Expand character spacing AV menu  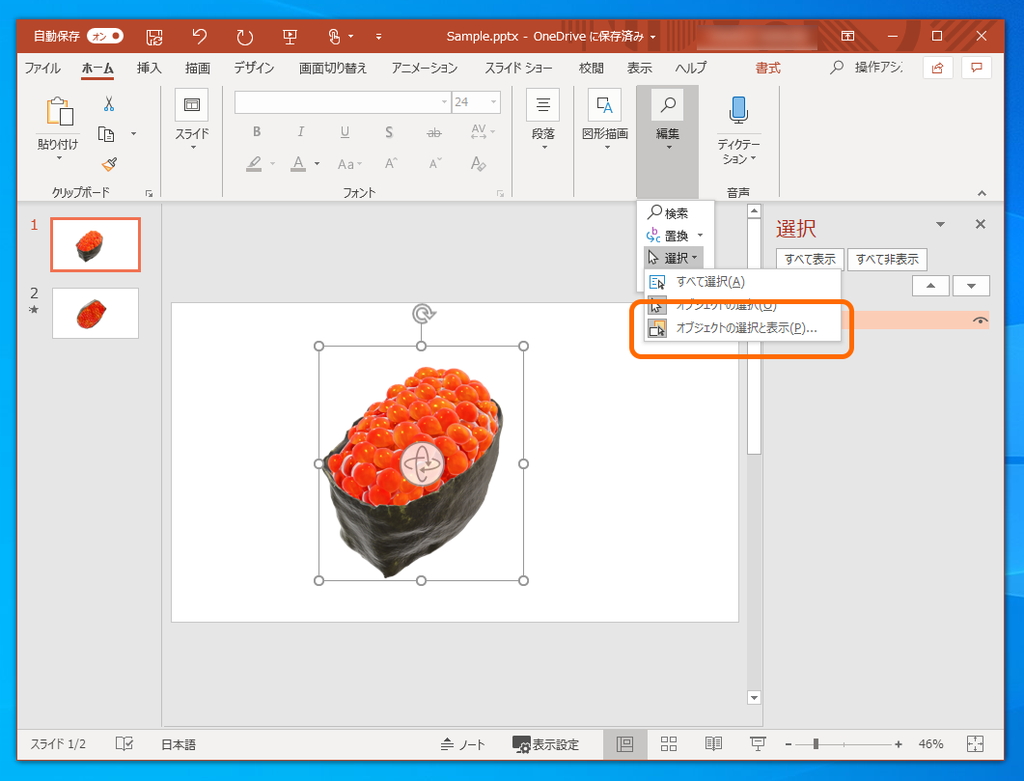click(483, 132)
